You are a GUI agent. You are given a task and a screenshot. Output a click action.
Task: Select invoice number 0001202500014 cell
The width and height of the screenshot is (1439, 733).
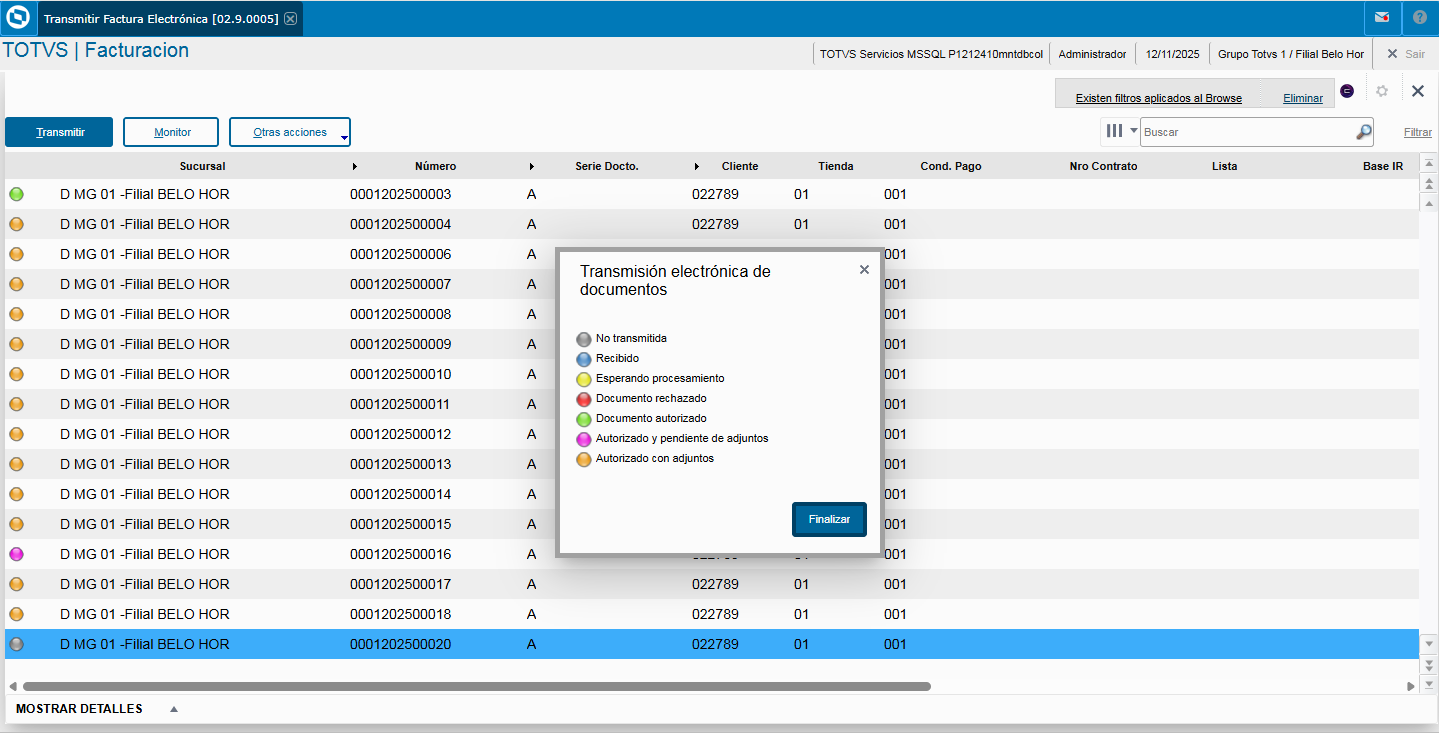(x=400, y=494)
